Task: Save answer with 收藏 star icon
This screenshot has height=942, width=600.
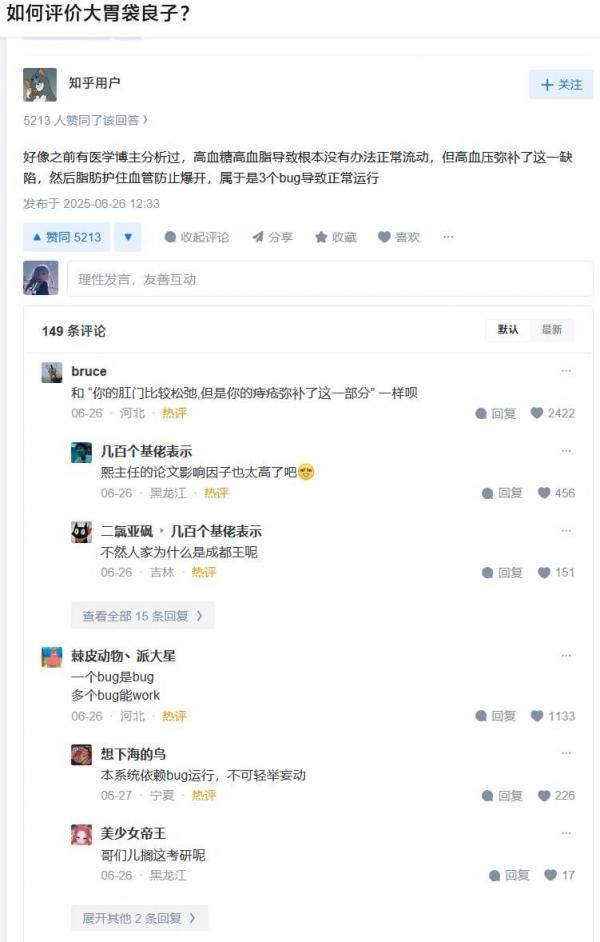Action: click(x=336, y=237)
